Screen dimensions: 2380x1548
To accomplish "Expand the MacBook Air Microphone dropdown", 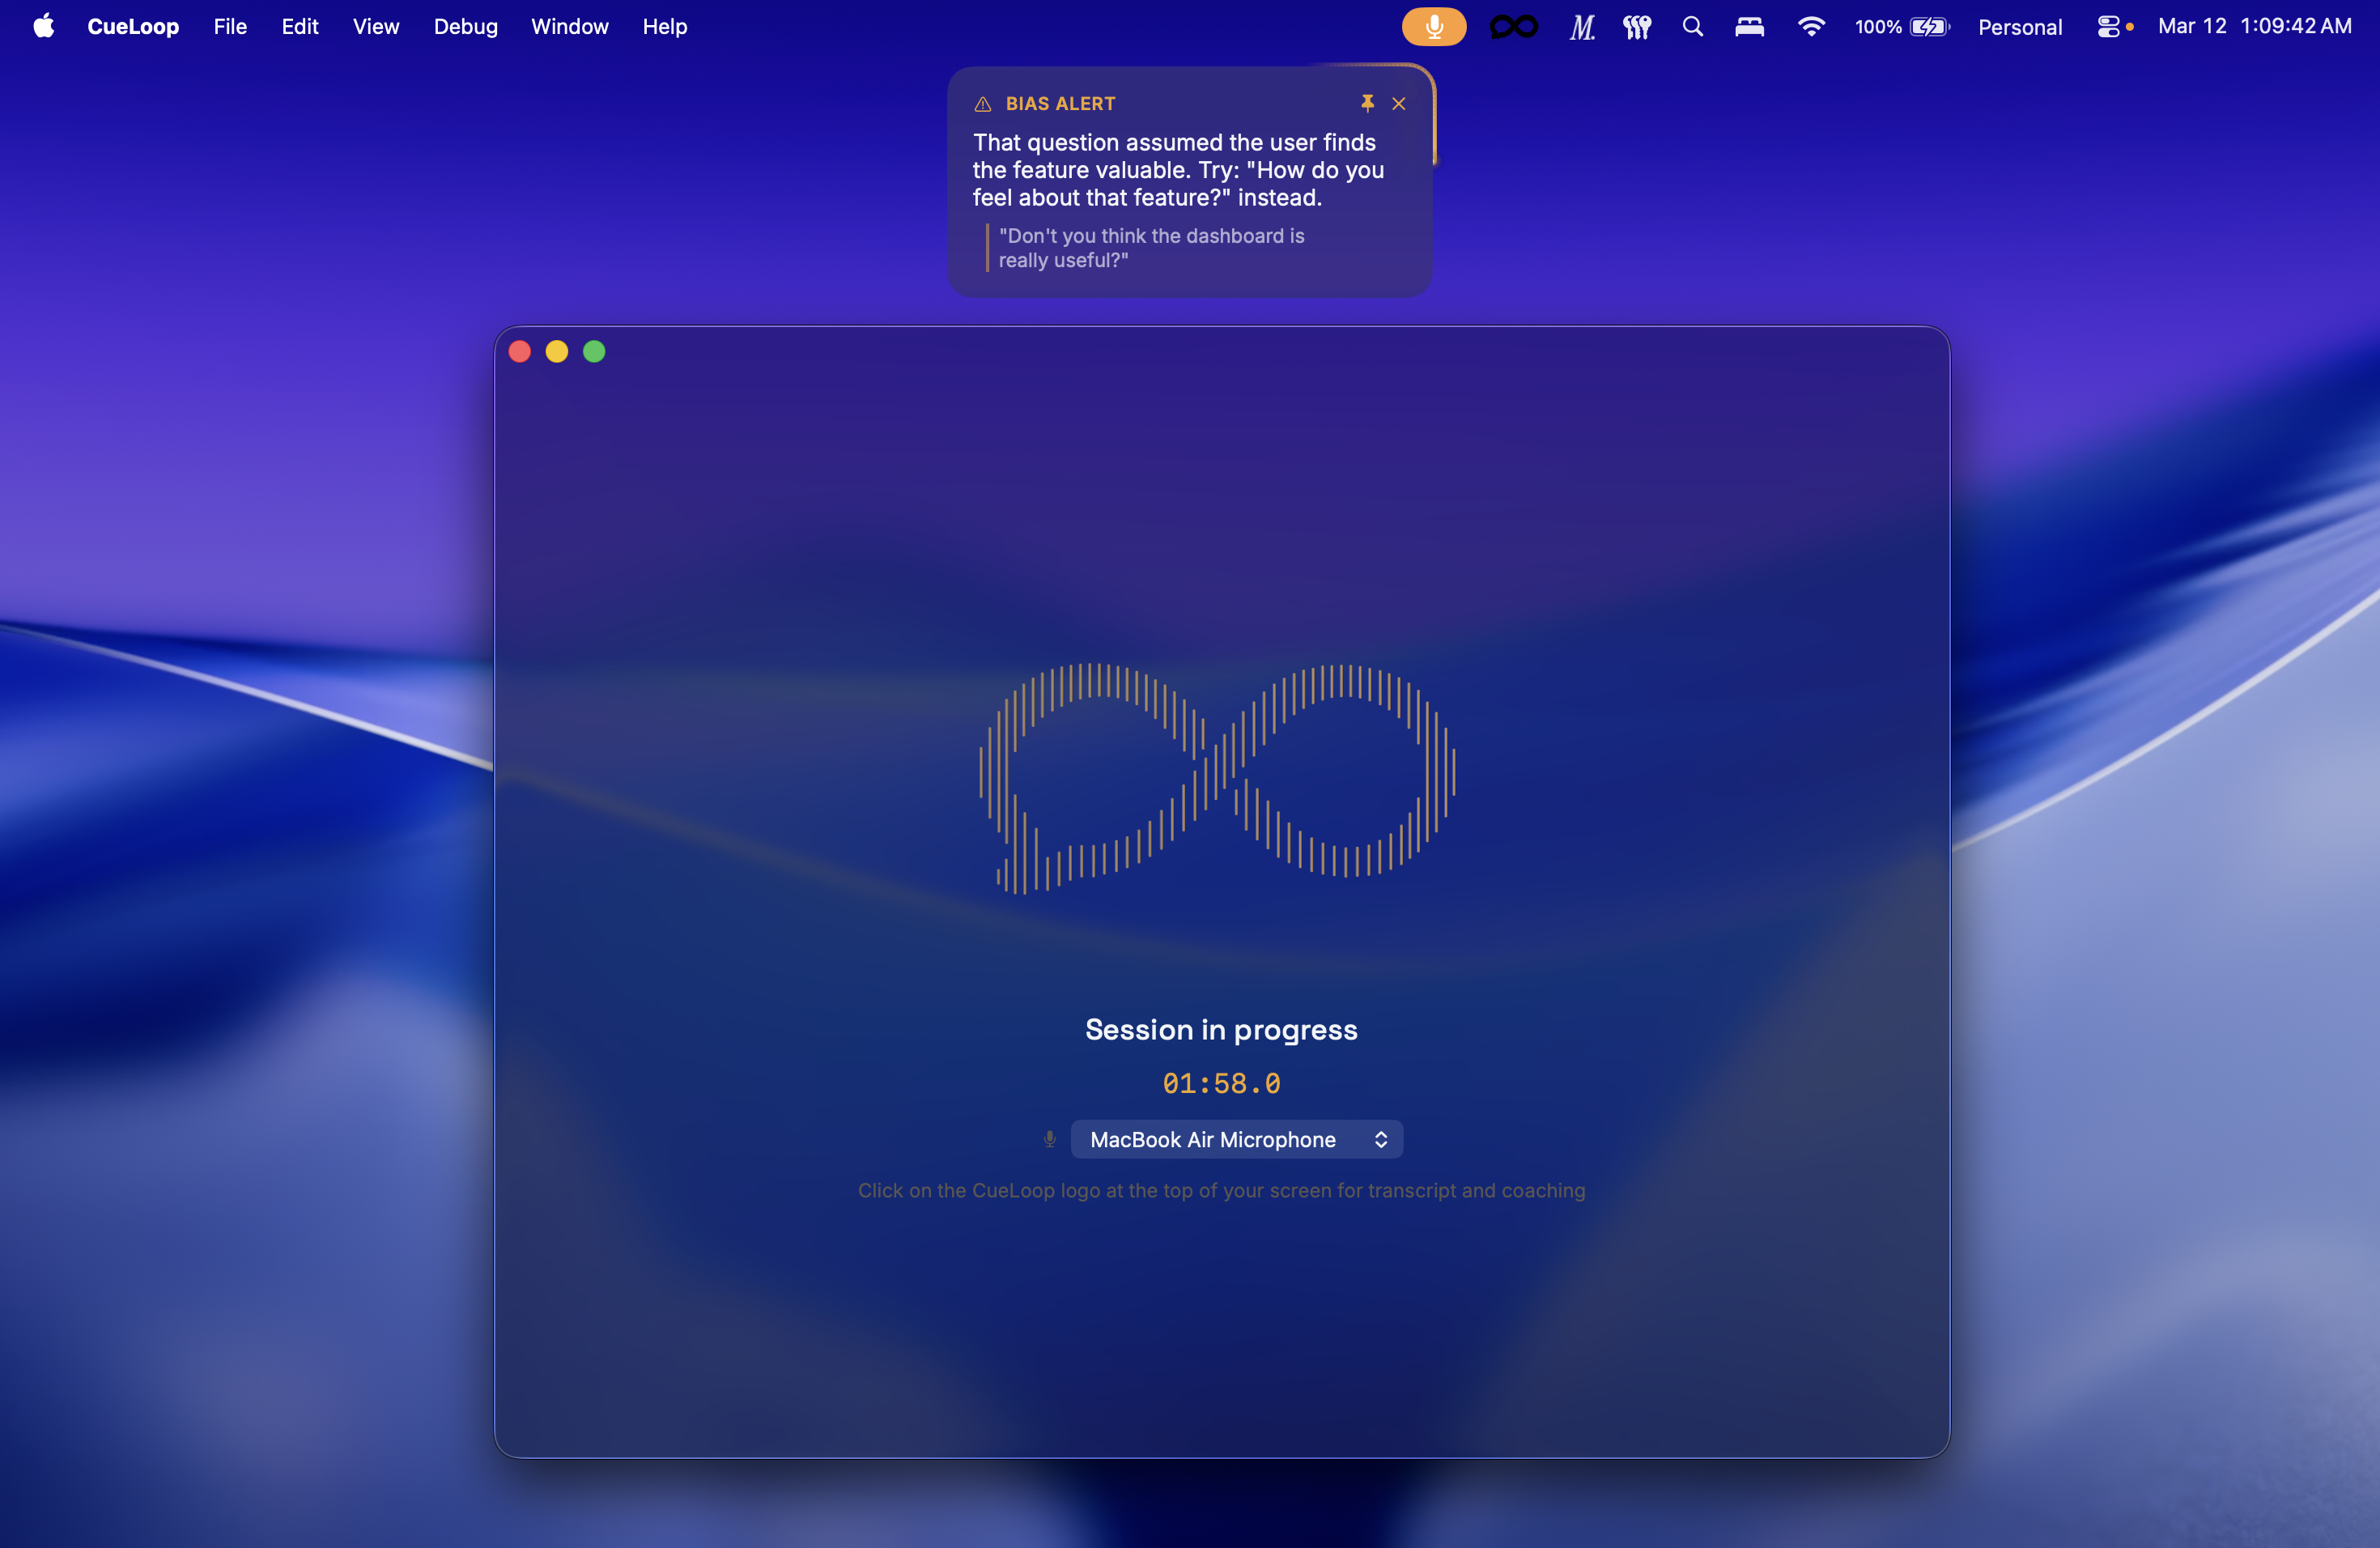I will (1235, 1139).
